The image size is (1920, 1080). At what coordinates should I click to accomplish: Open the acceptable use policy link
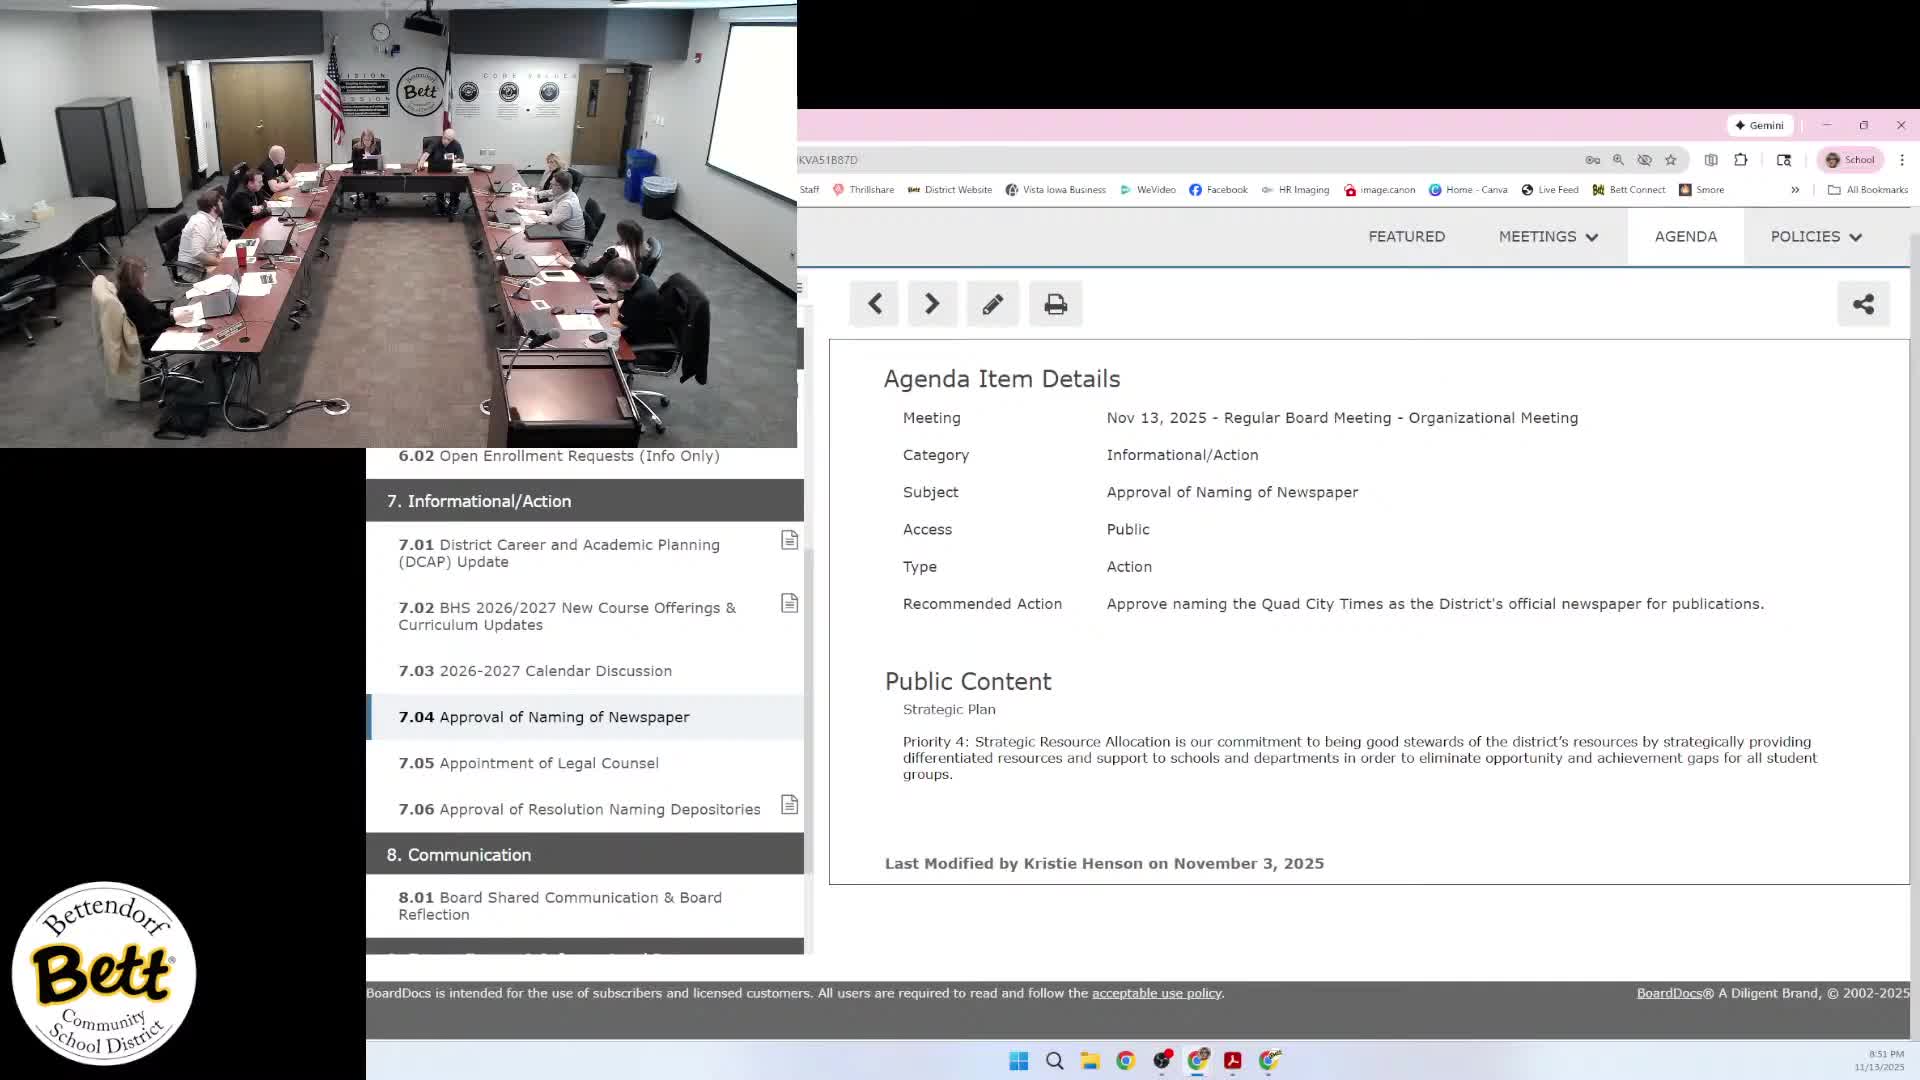click(x=1156, y=993)
